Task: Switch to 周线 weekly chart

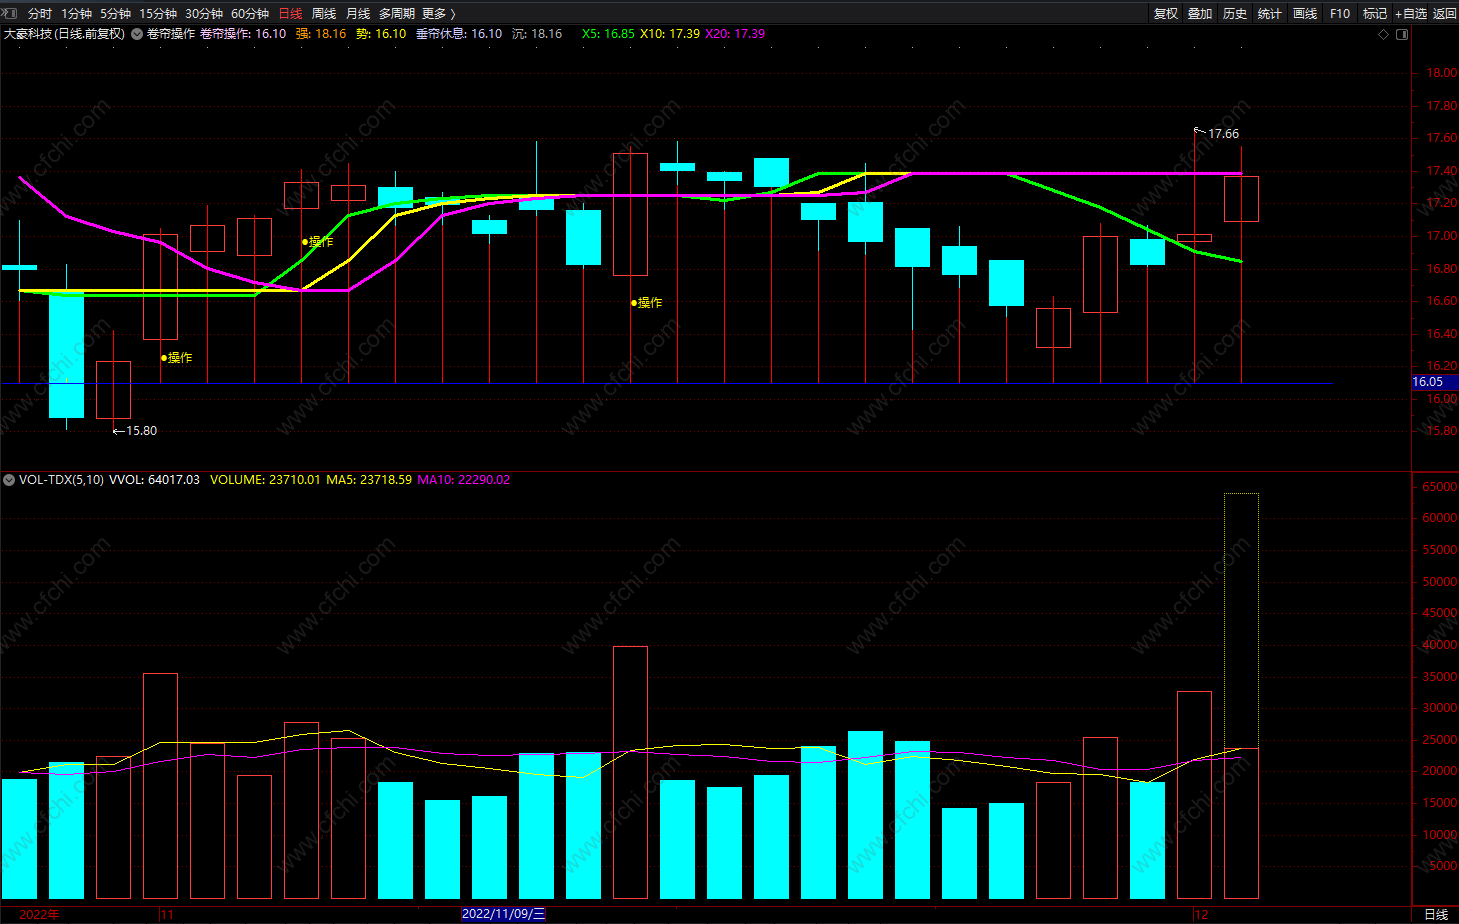Action: 324,13
